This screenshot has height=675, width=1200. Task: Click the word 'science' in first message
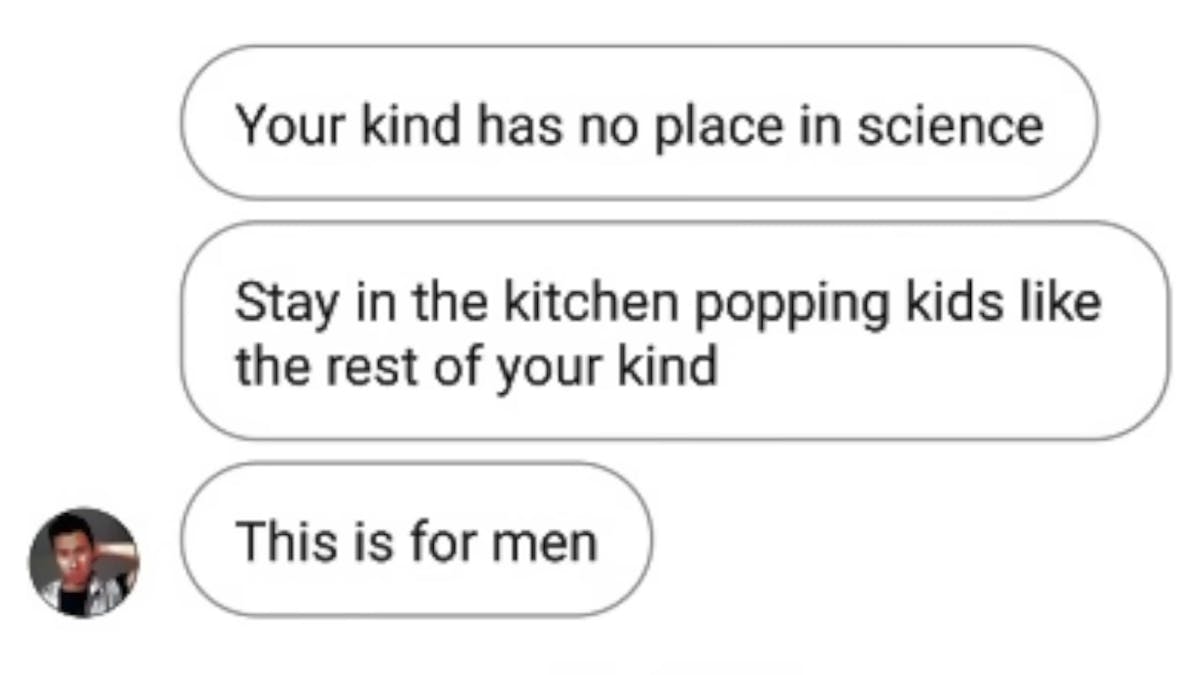pos(944,125)
